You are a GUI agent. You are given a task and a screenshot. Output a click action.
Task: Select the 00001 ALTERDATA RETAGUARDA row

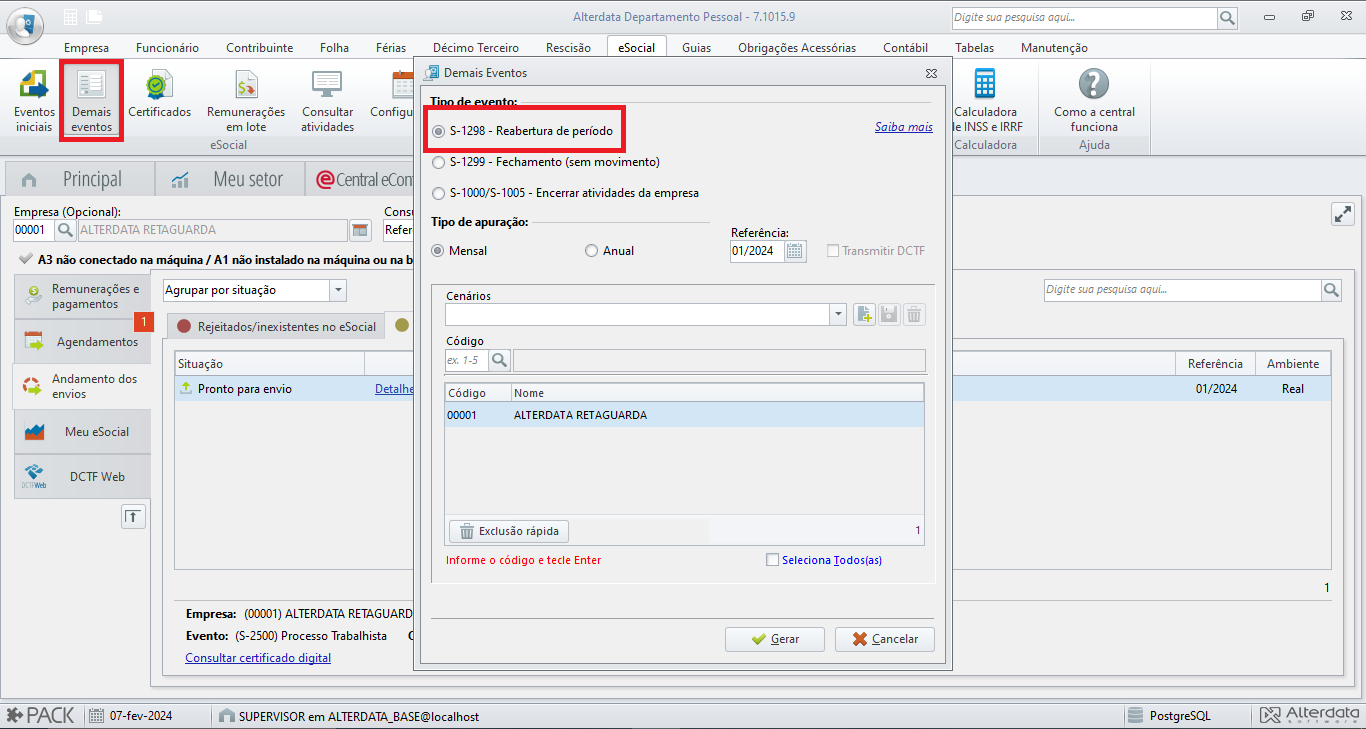tap(684, 415)
